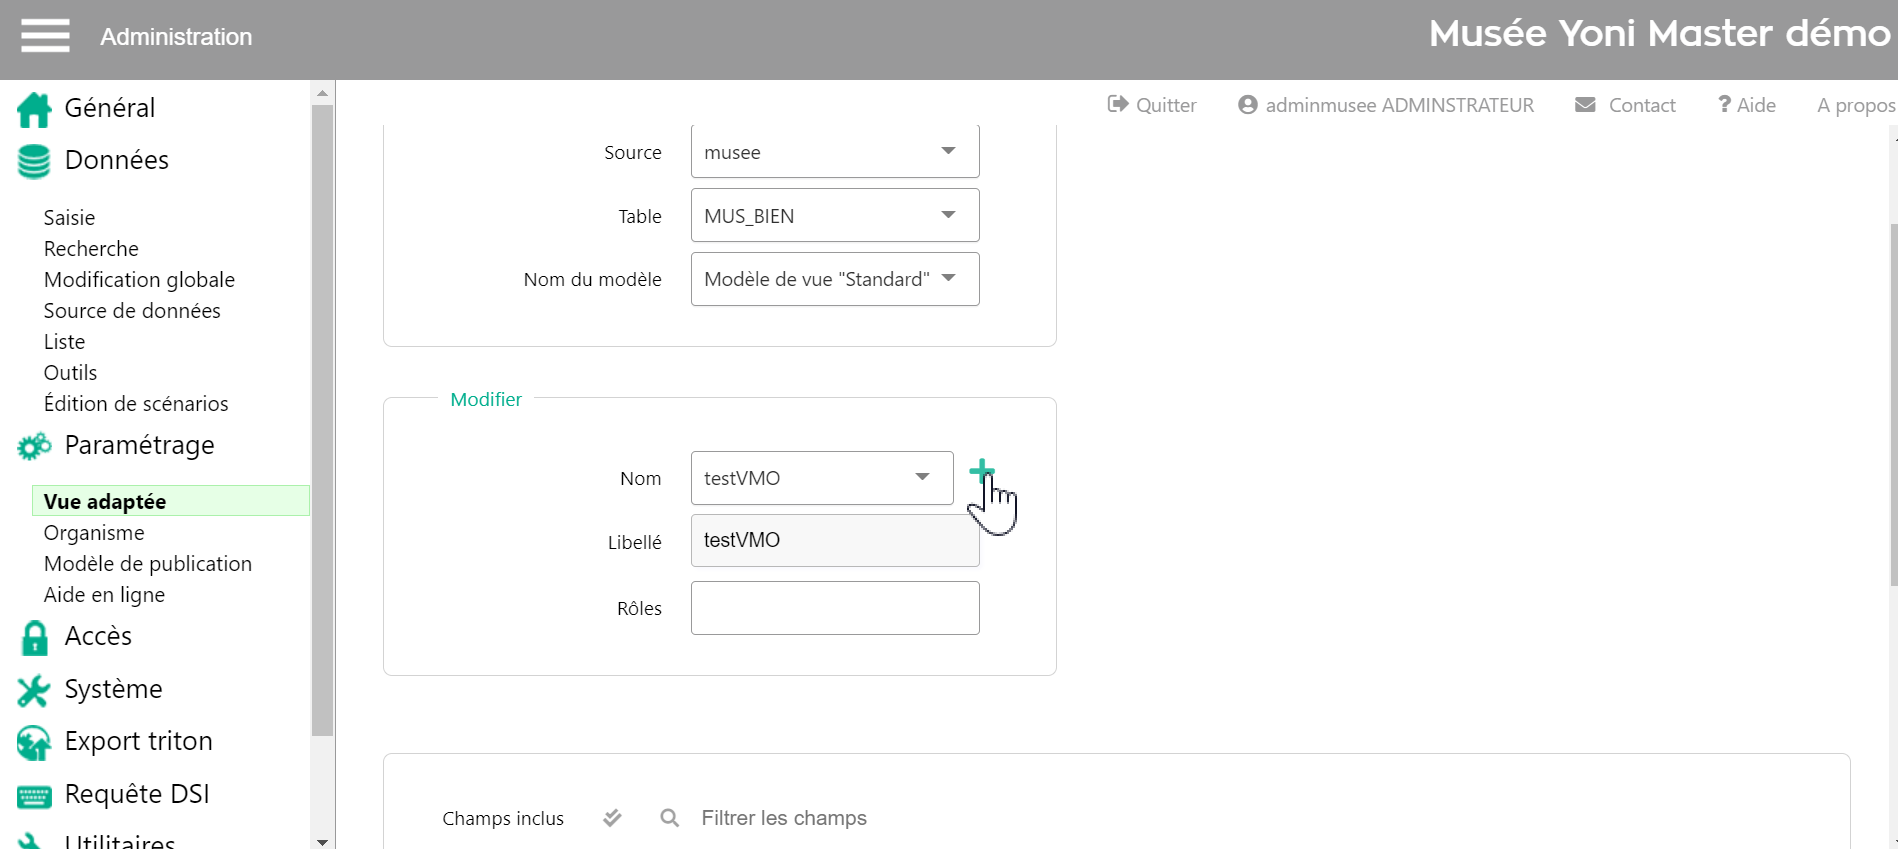Viewport: 1898px width, 849px height.
Task: Open the Source dropdown showing musee
Action: (x=835, y=151)
